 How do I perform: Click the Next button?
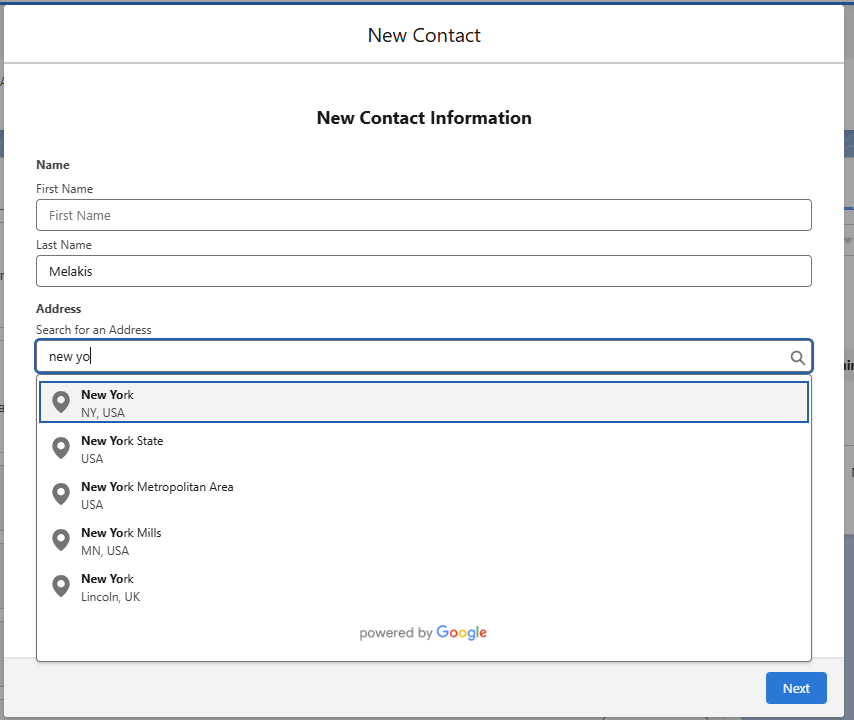pyautogui.click(x=796, y=688)
